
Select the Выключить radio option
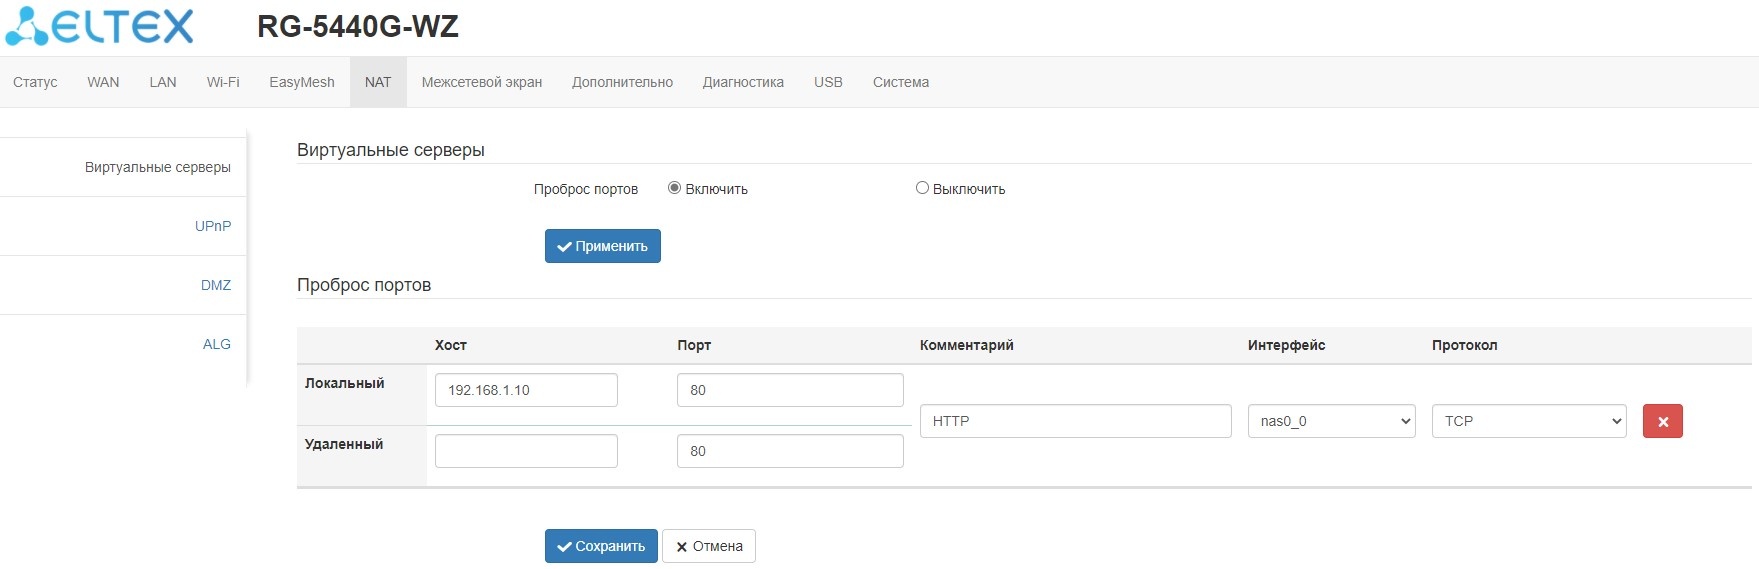coord(922,188)
